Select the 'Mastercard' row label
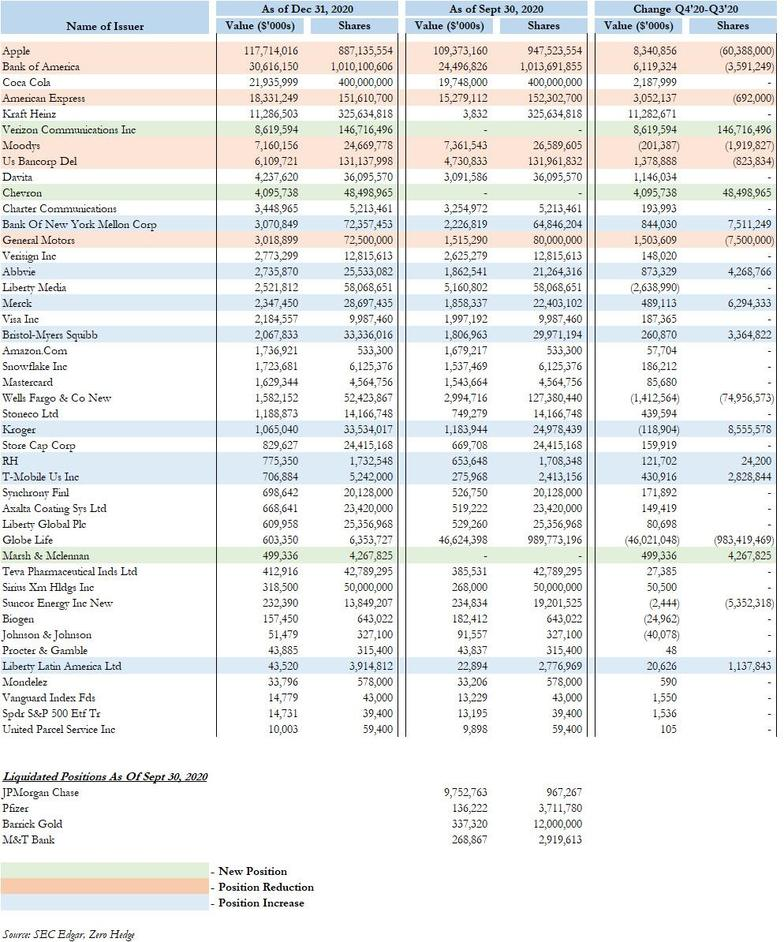784x942 pixels. pos(28,382)
